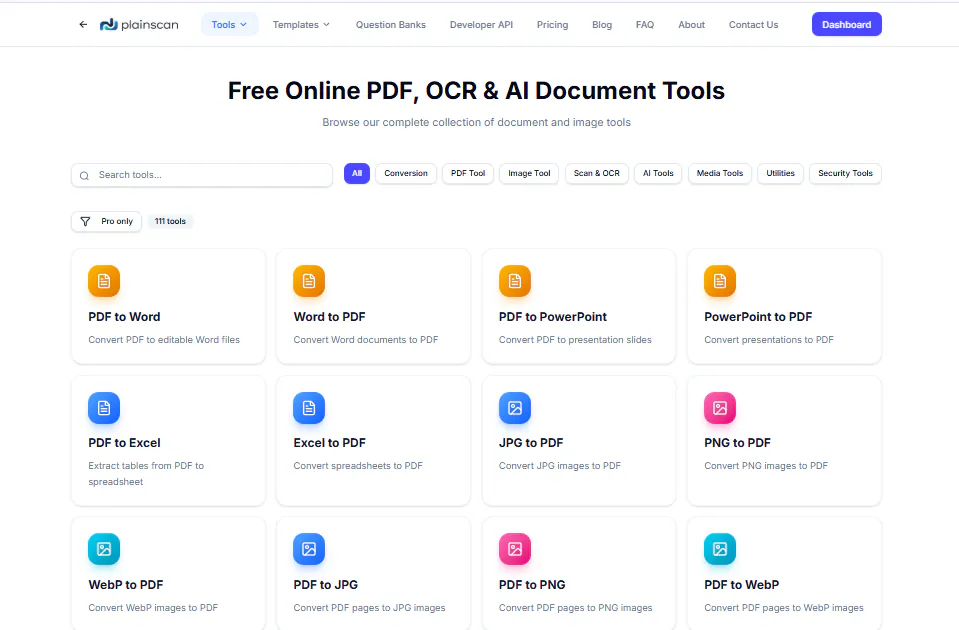Show Media Tools category
The width and height of the screenshot is (959, 630).
(720, 174)
